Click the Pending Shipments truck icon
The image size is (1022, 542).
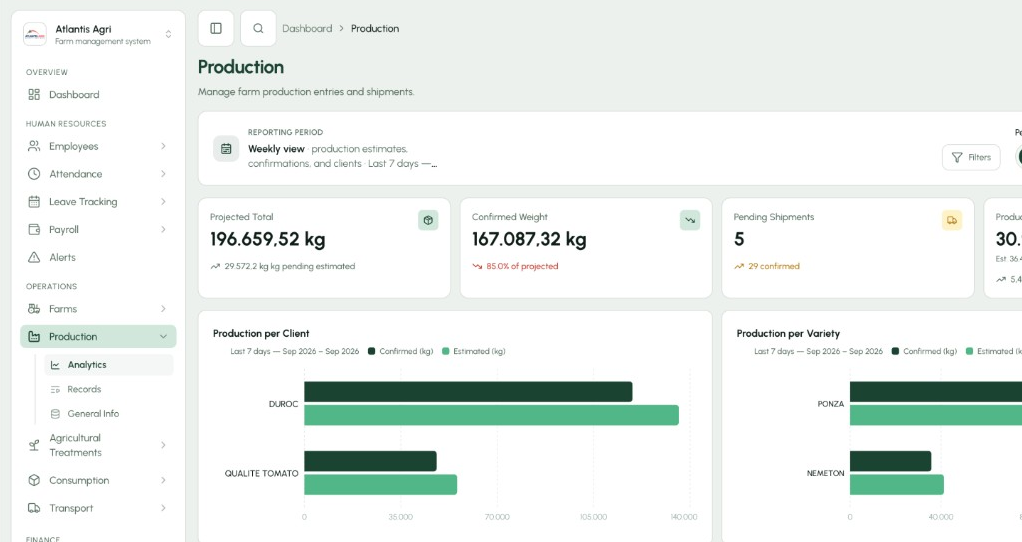(x=952, y=220)
